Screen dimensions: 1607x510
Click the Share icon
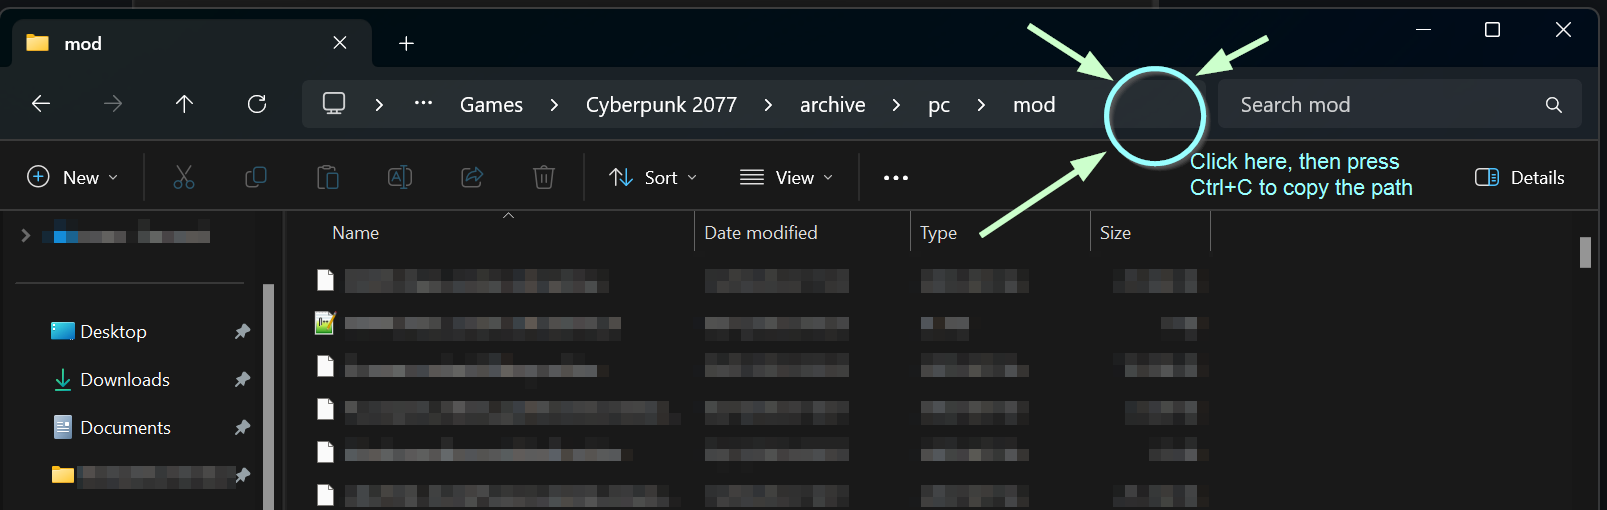click(x=472, y=178)
